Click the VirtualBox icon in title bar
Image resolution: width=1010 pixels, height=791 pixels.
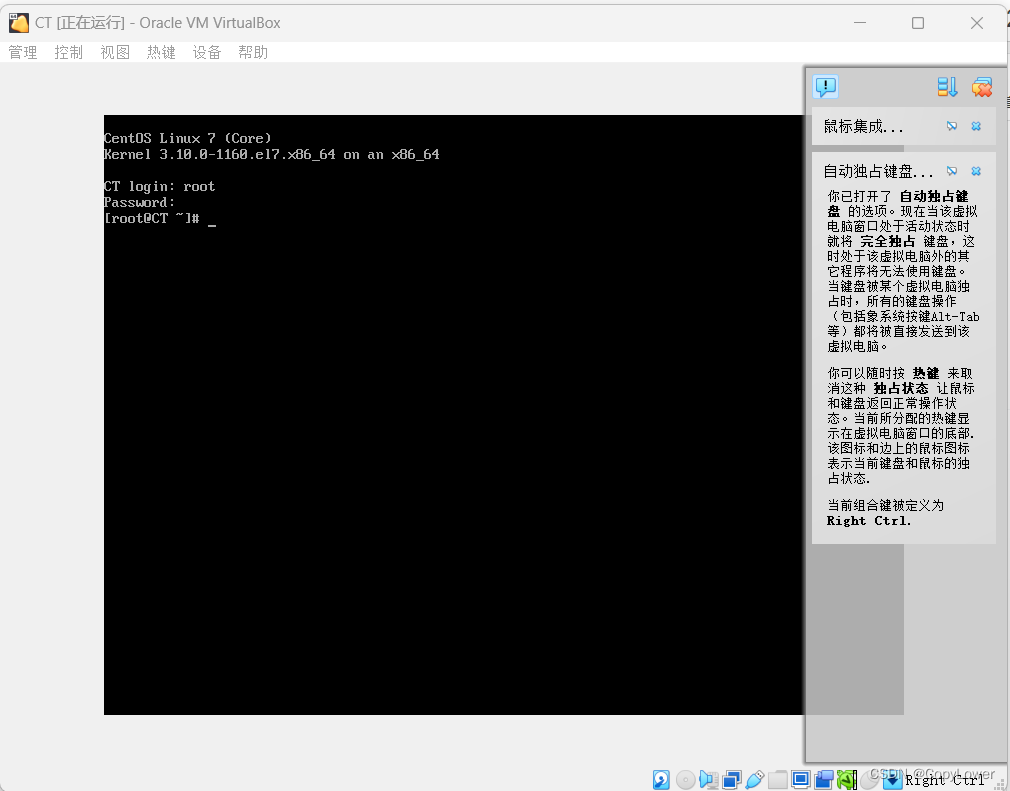[19, 23]
